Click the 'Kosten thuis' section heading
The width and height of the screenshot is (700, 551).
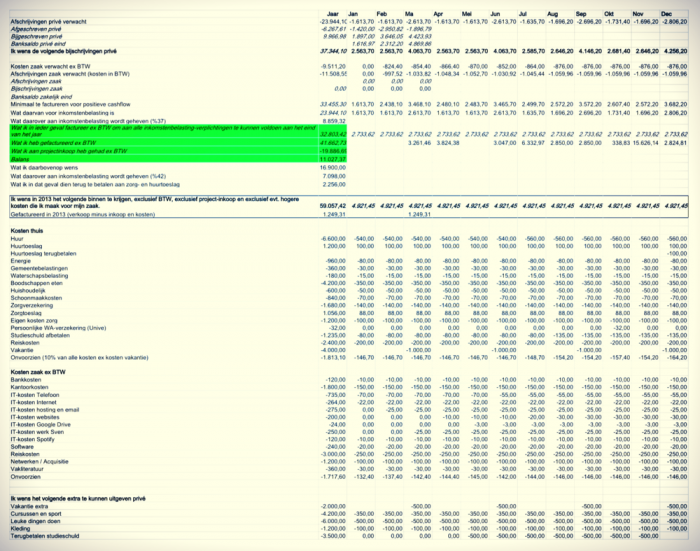tap(27, 231)
